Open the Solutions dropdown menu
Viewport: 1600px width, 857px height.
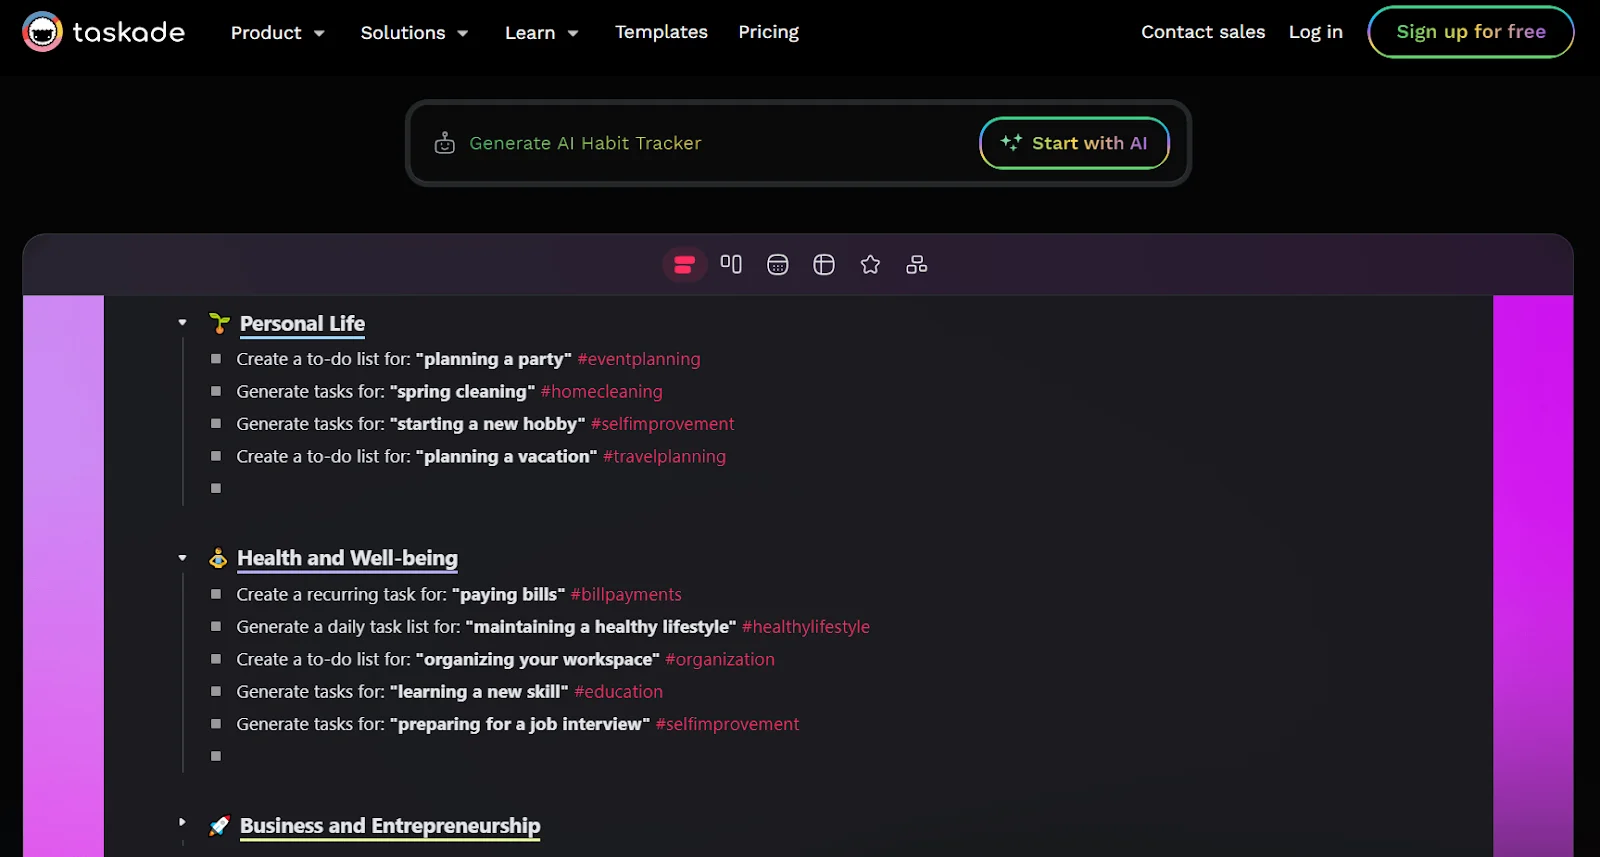tap(414, 33)
